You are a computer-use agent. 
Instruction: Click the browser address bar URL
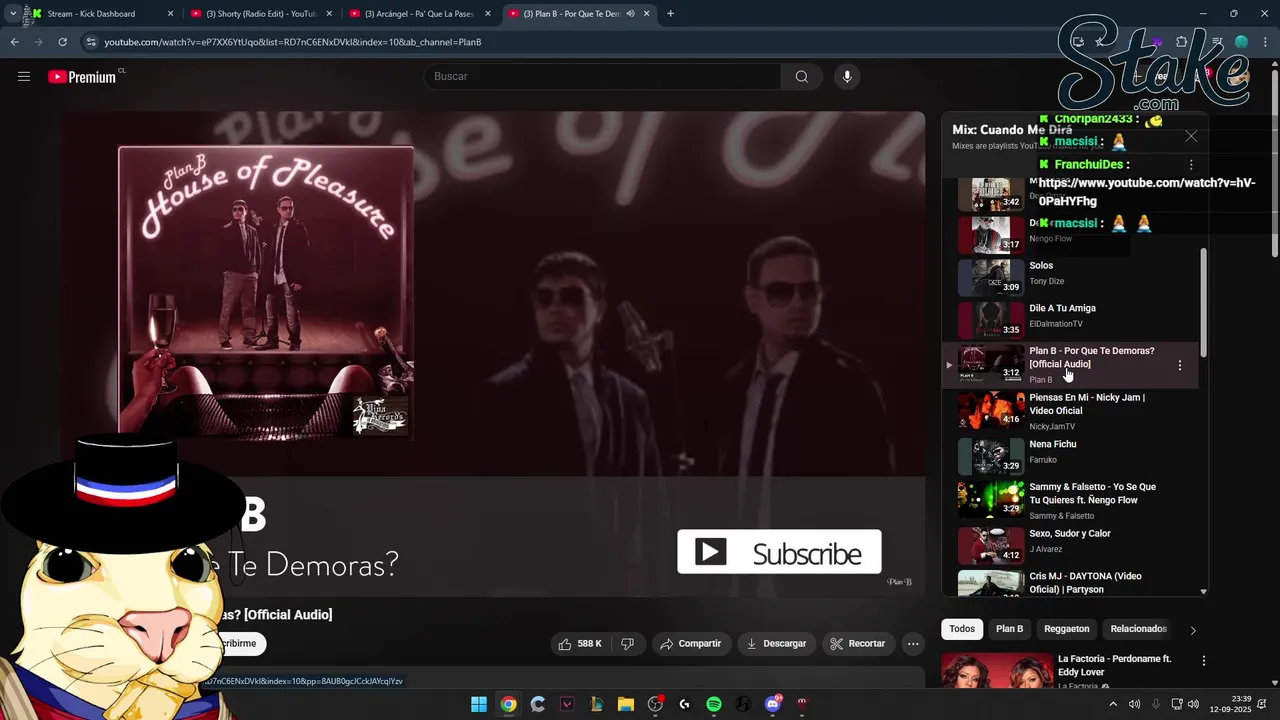click(x=292, y=42)
